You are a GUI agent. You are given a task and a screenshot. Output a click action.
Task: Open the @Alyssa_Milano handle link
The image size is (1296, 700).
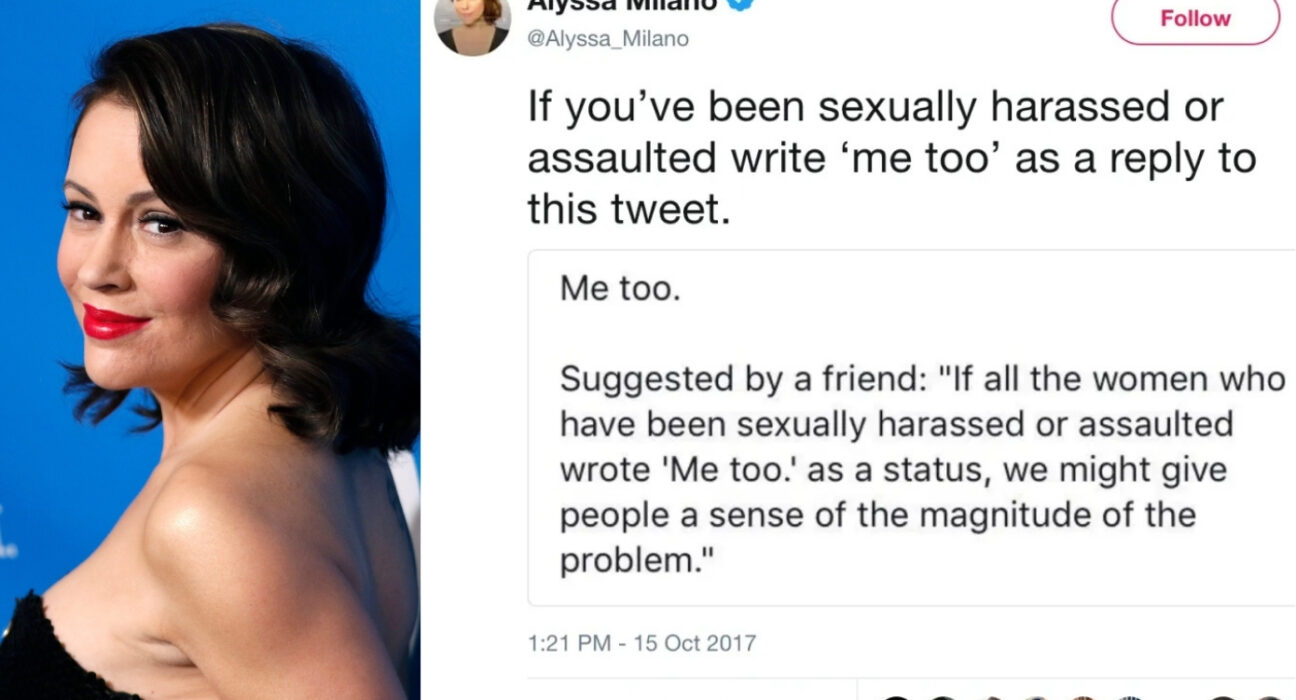(x=608, y=39)
